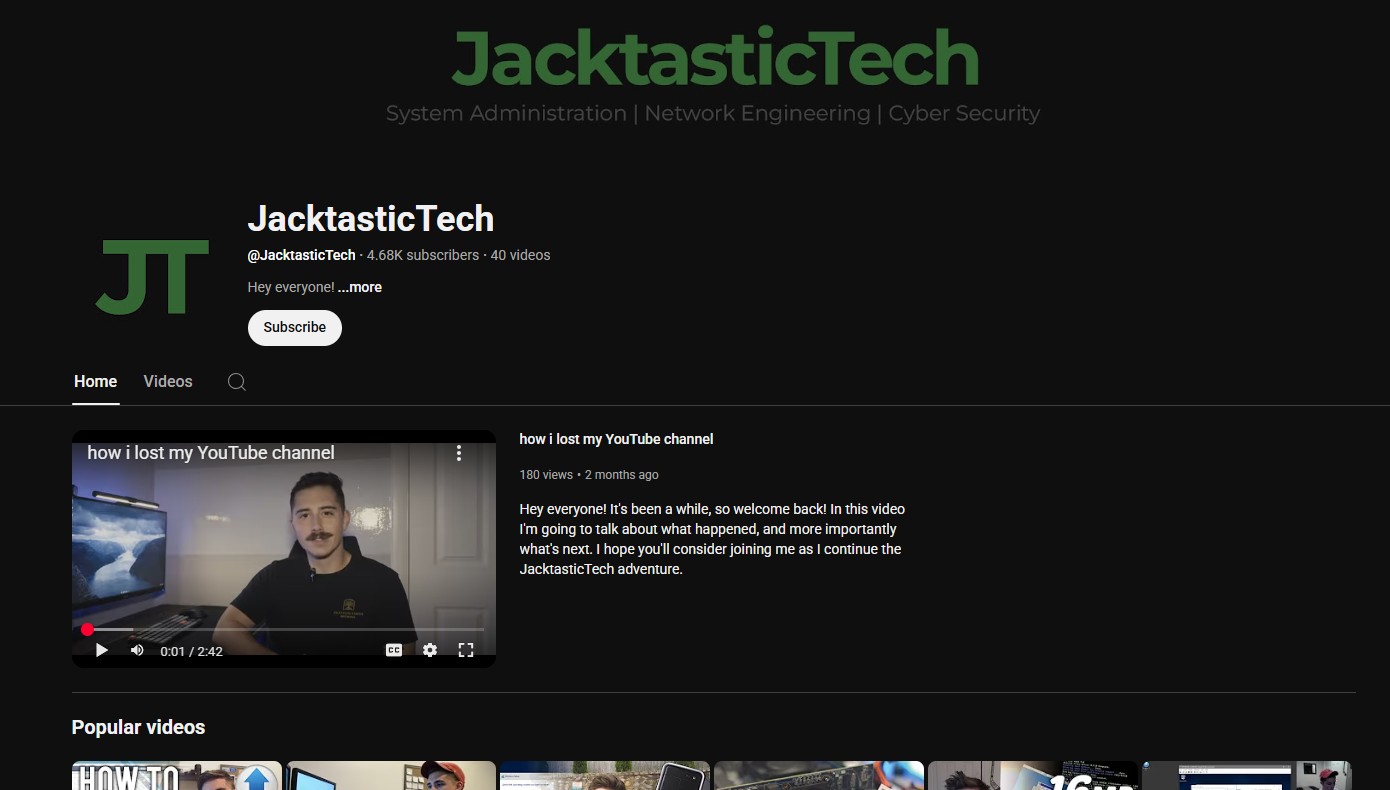Switch to the Videos tab
This screenshot has width=1390, height=790.
[167, 382]
